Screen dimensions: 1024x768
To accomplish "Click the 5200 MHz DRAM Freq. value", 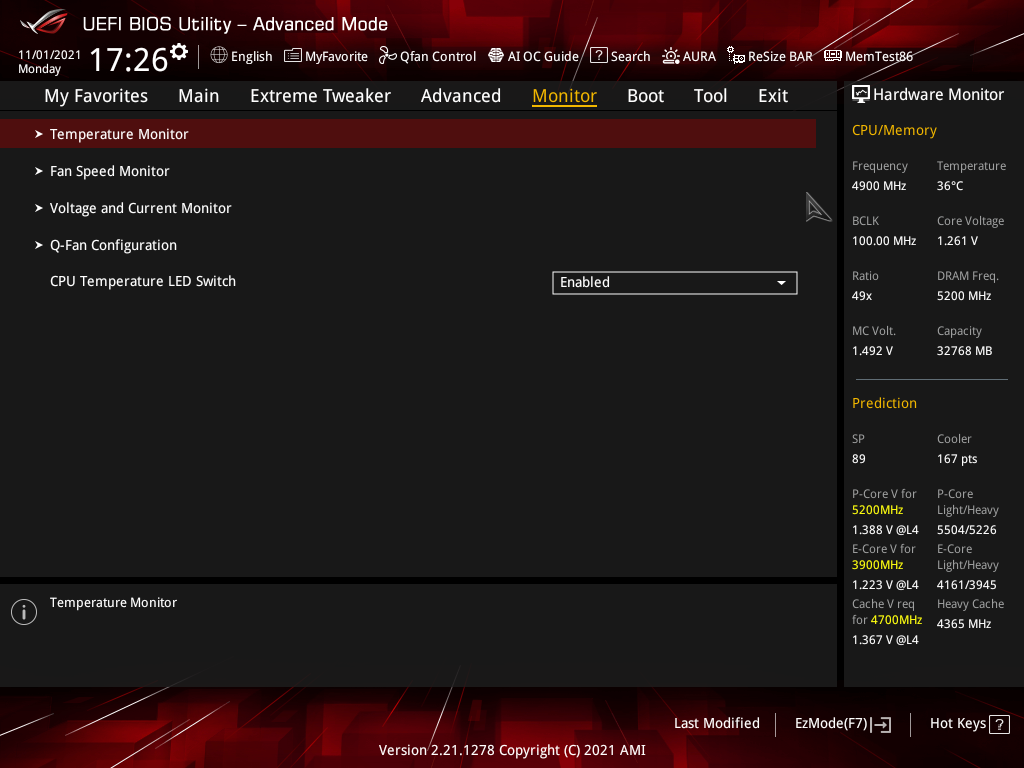I will click(x=964, y=296).
